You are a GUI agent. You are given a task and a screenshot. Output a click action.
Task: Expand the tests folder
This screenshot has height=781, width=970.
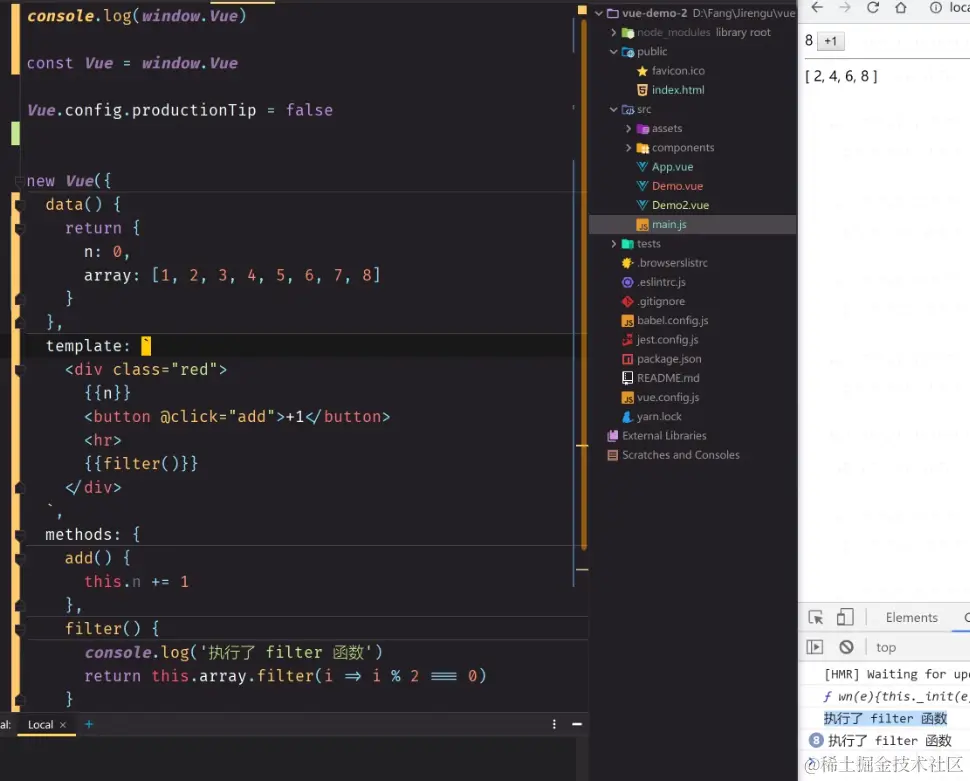tap(613, 243)
